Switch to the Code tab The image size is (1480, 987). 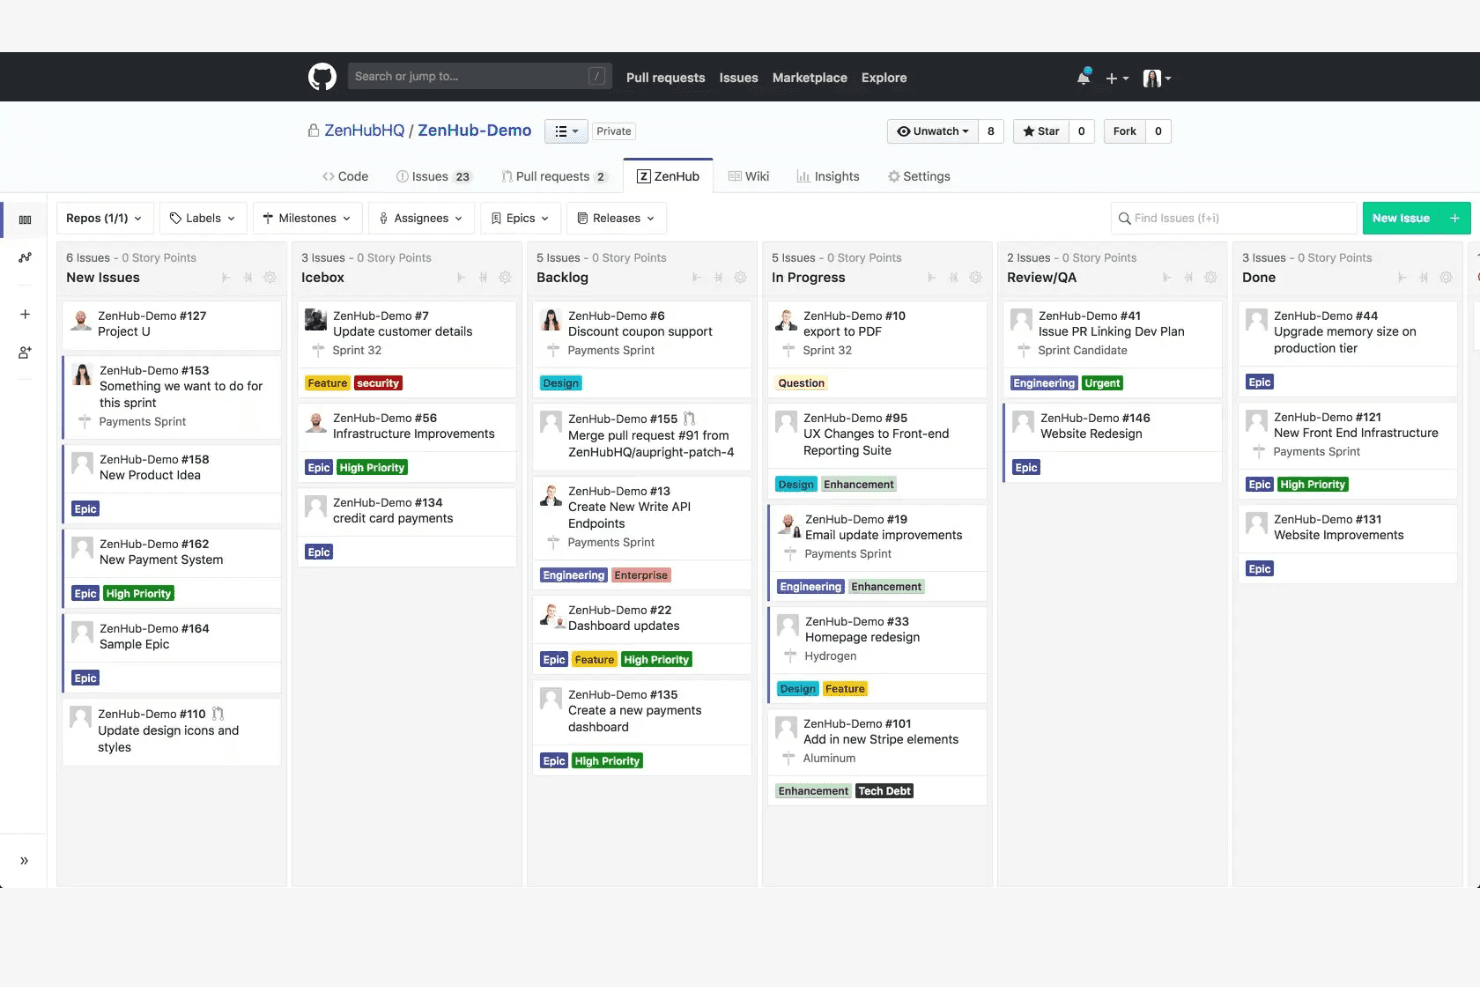[x=345, y=177]
